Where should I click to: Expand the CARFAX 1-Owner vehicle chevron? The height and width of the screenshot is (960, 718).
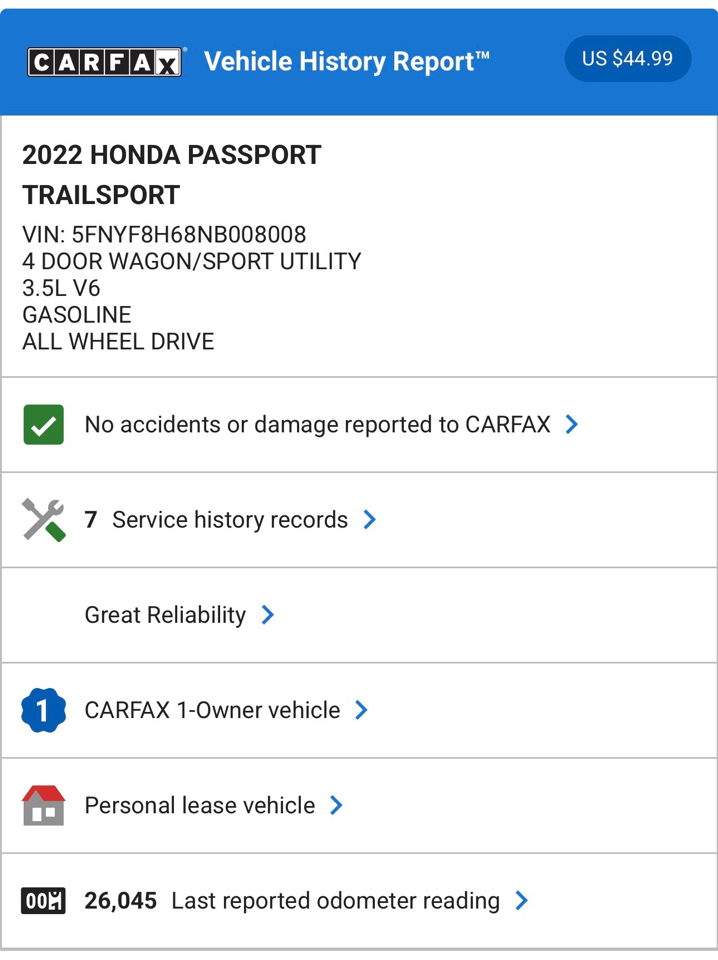coord(362,710)
